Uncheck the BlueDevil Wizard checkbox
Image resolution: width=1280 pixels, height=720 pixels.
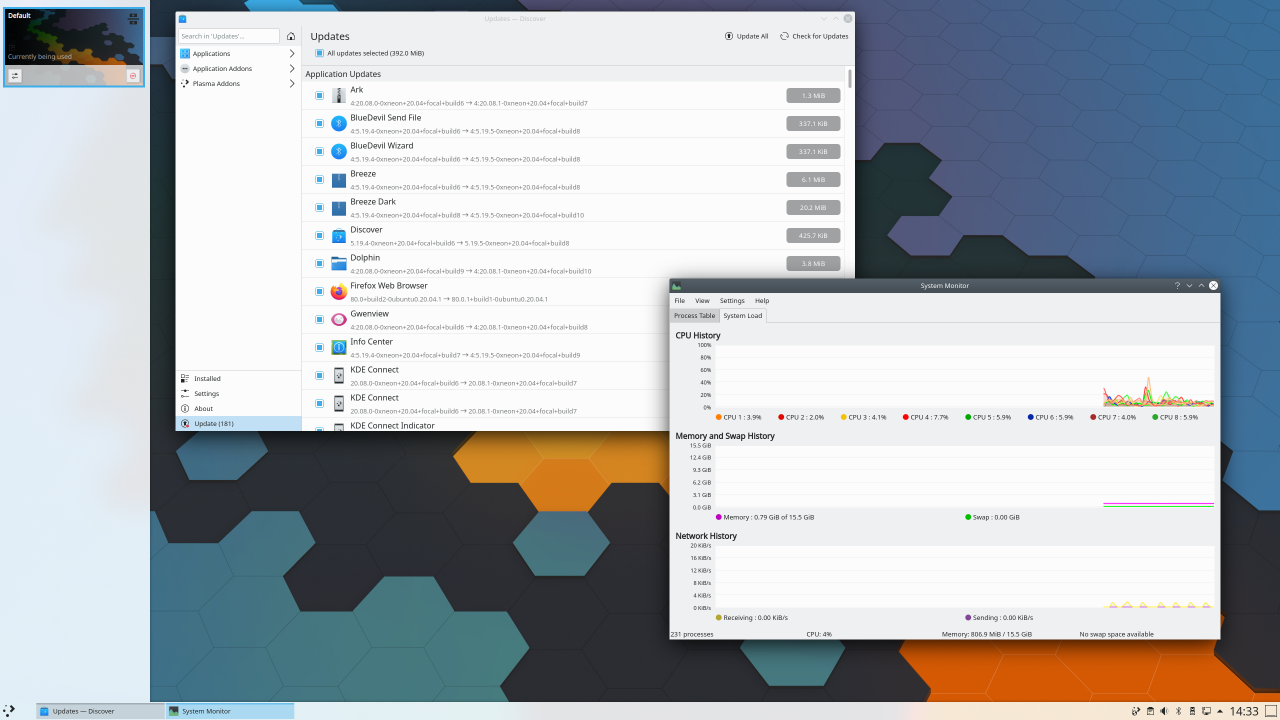(x=319, y=152)
